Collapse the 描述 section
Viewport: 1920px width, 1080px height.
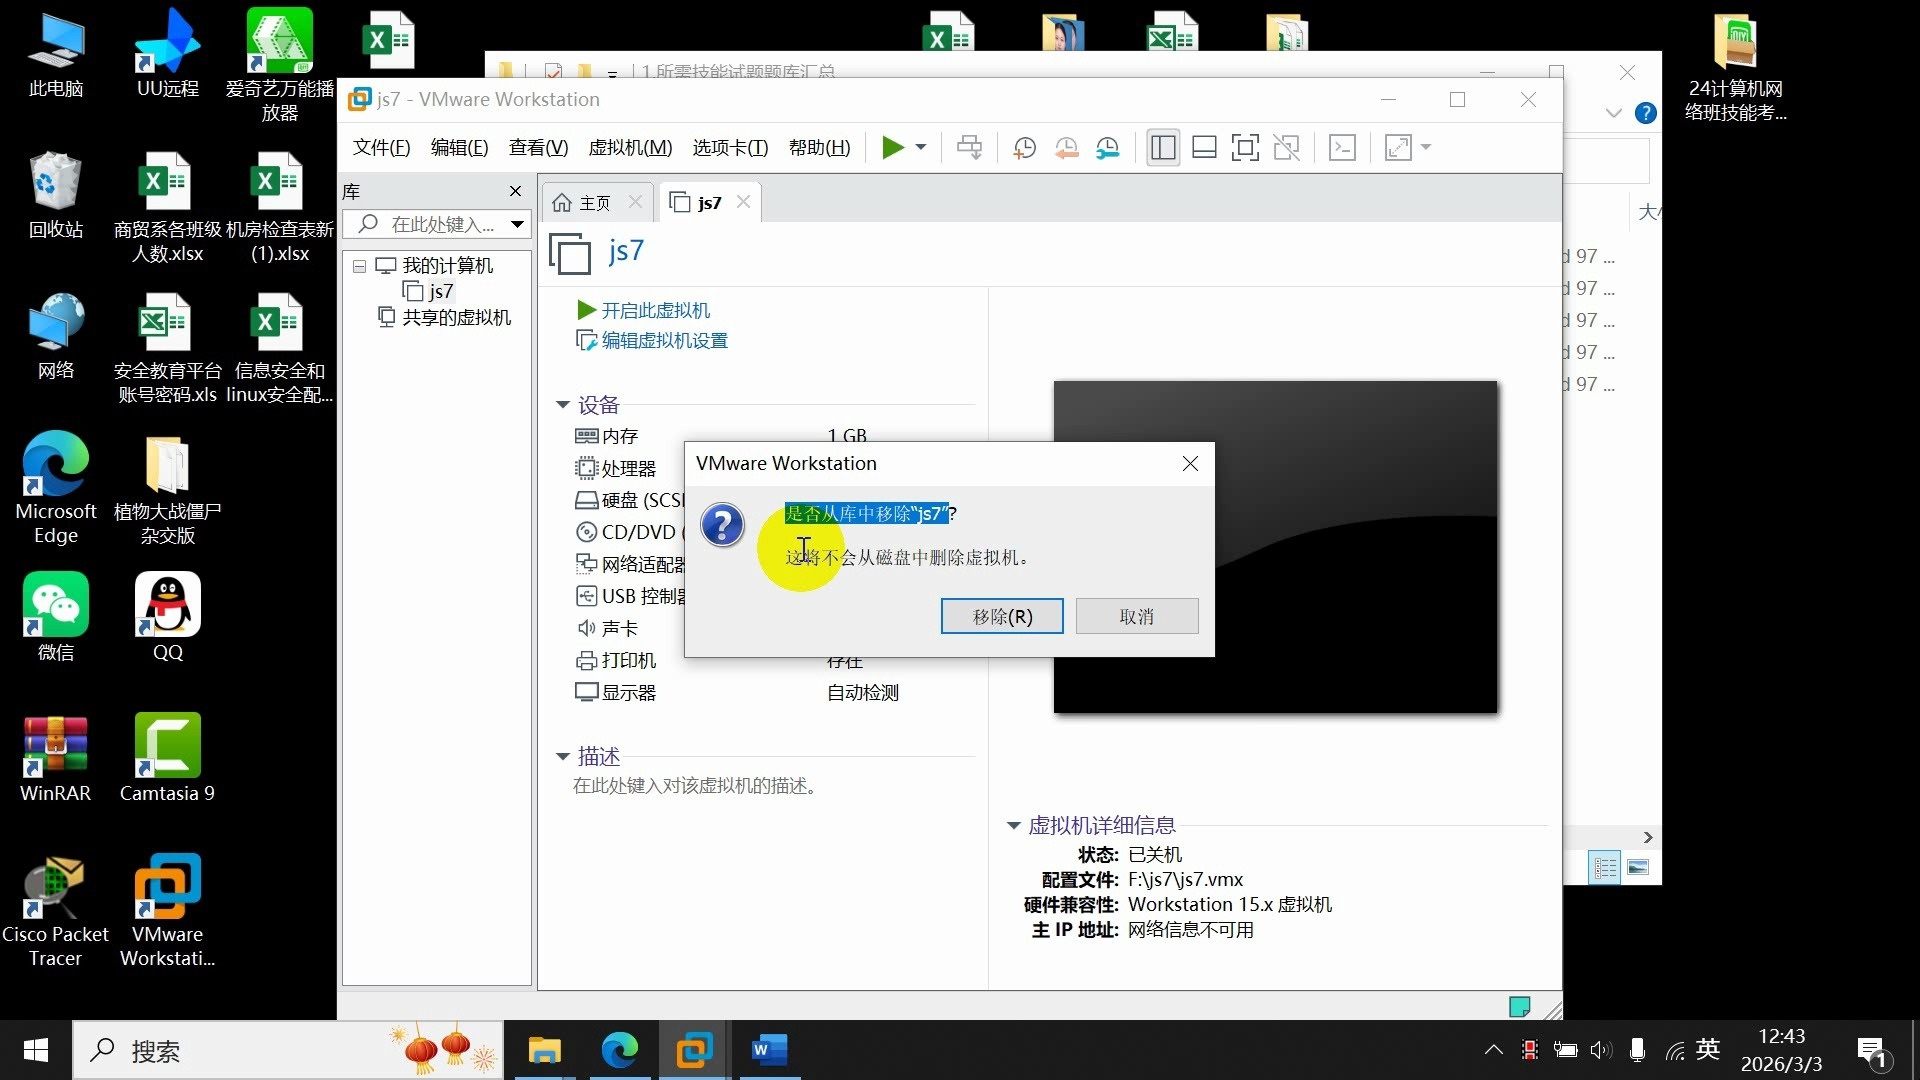click(562, 757)
